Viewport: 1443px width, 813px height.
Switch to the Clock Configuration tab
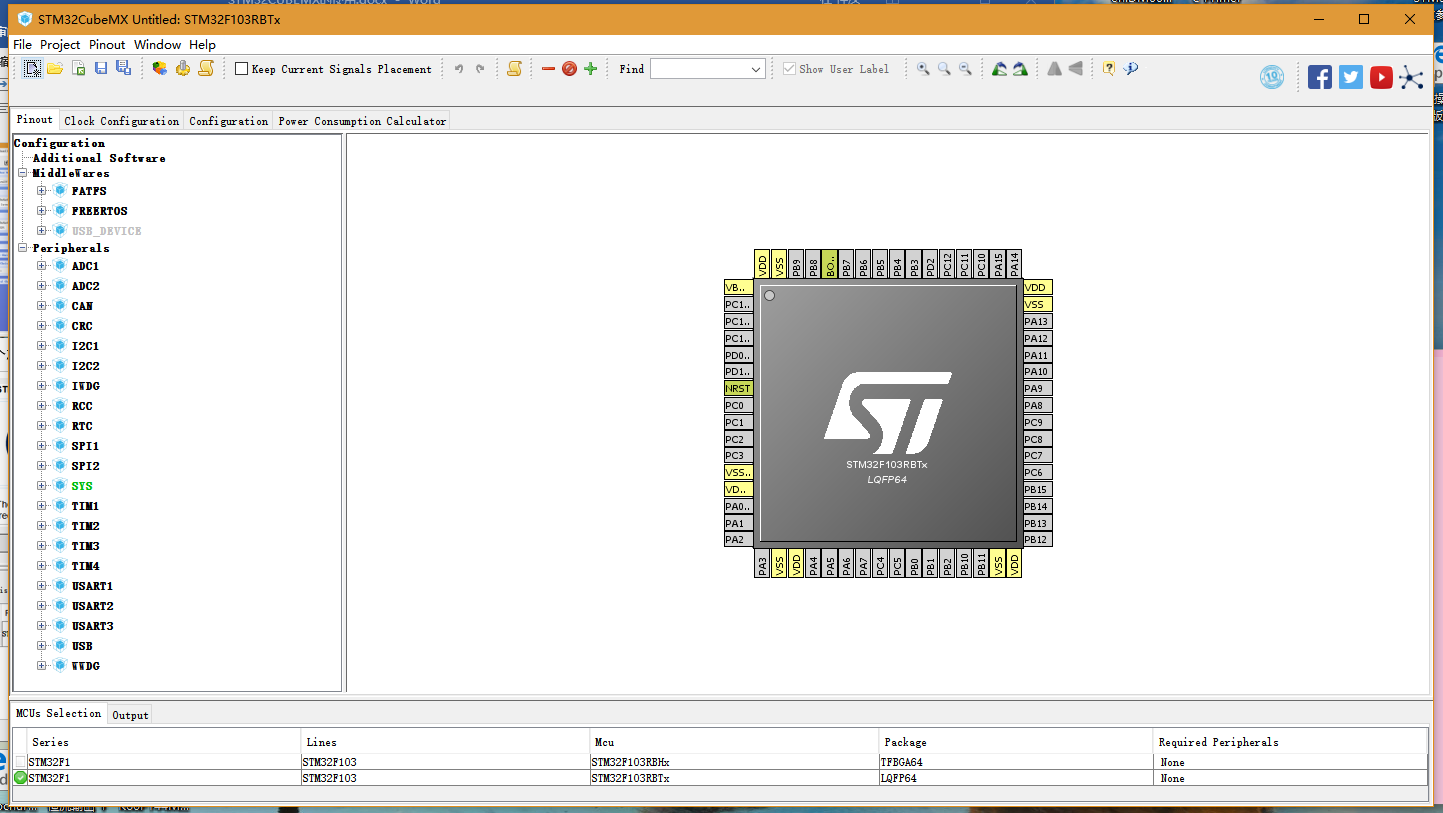coord(121,120)
